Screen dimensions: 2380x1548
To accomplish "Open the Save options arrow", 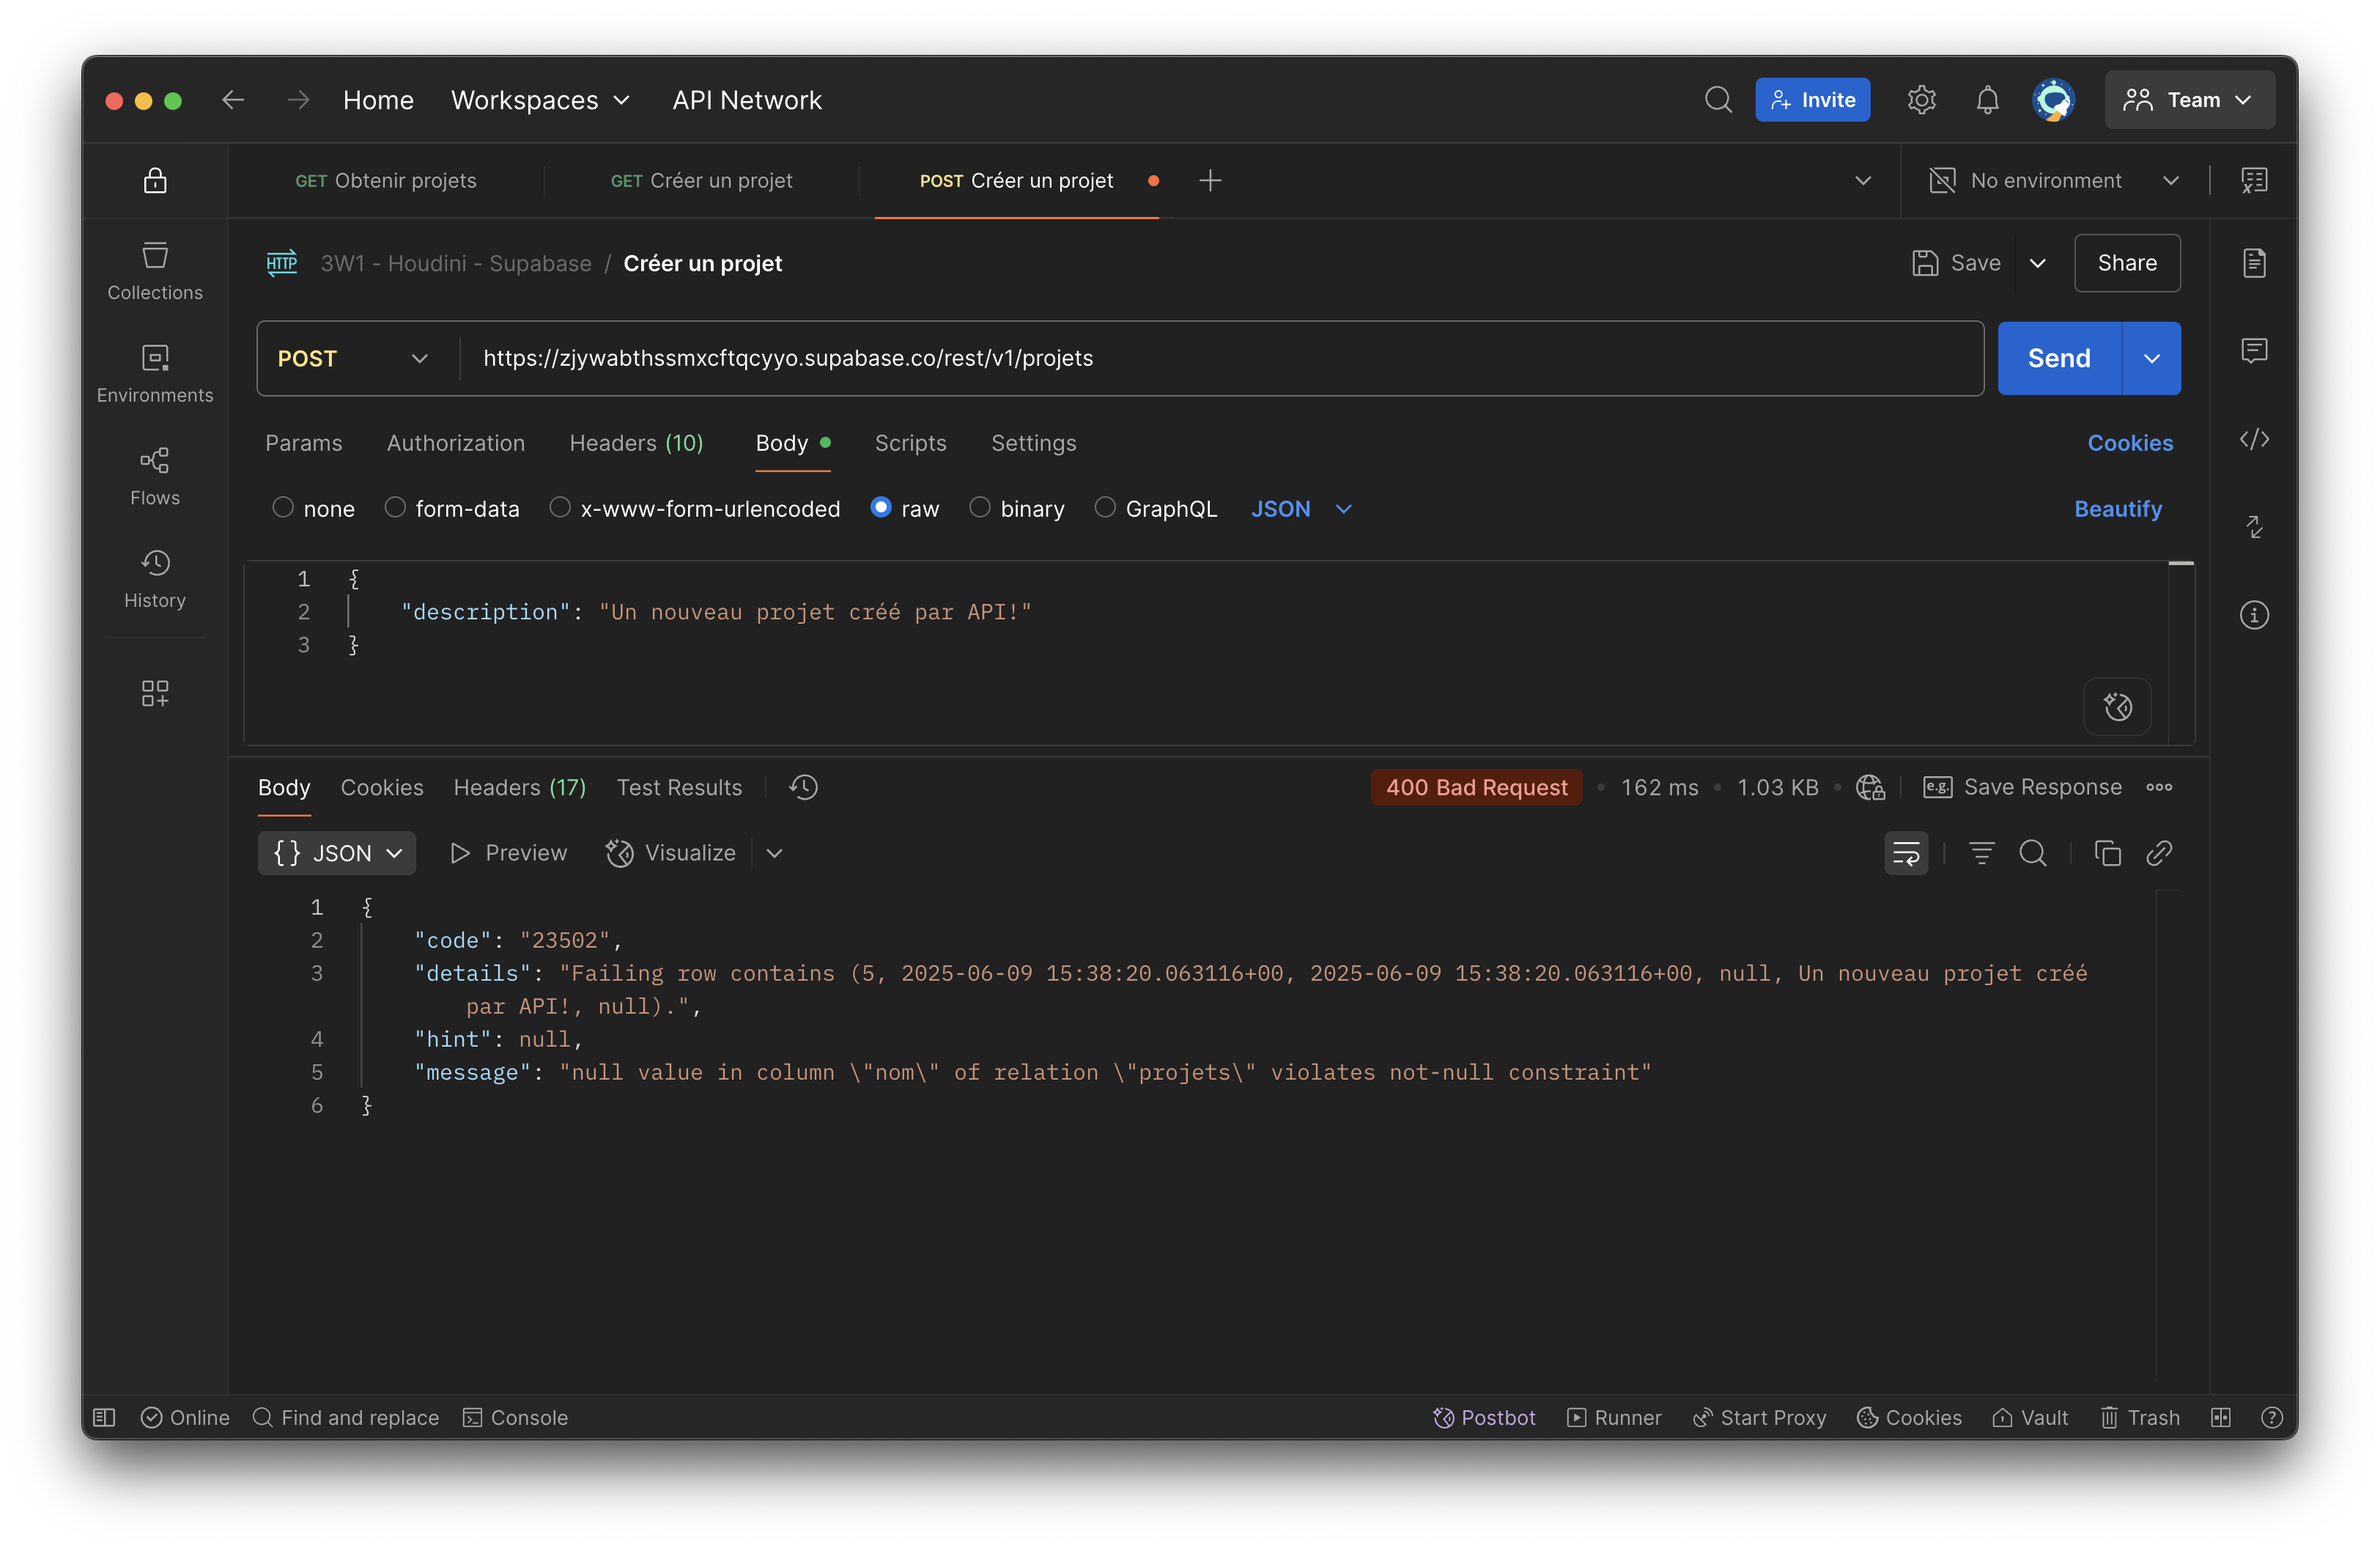I will (x=2038, y=263).
